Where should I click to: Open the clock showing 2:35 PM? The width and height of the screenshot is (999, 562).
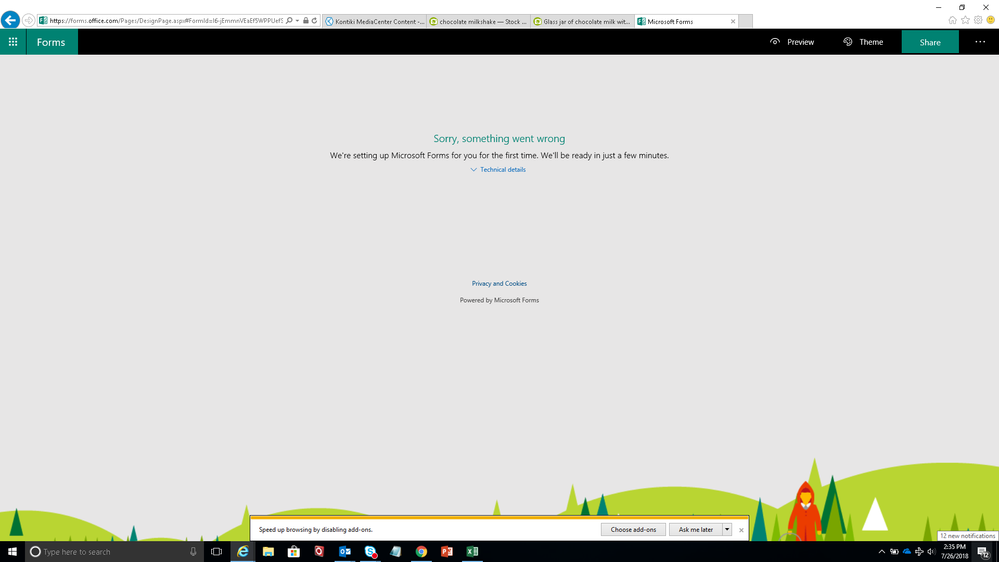pyautogui.click(x=954, y=552)
